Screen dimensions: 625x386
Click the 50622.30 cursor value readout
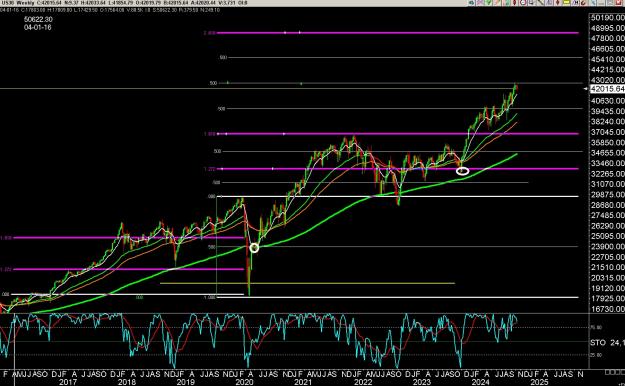(38, 19)
